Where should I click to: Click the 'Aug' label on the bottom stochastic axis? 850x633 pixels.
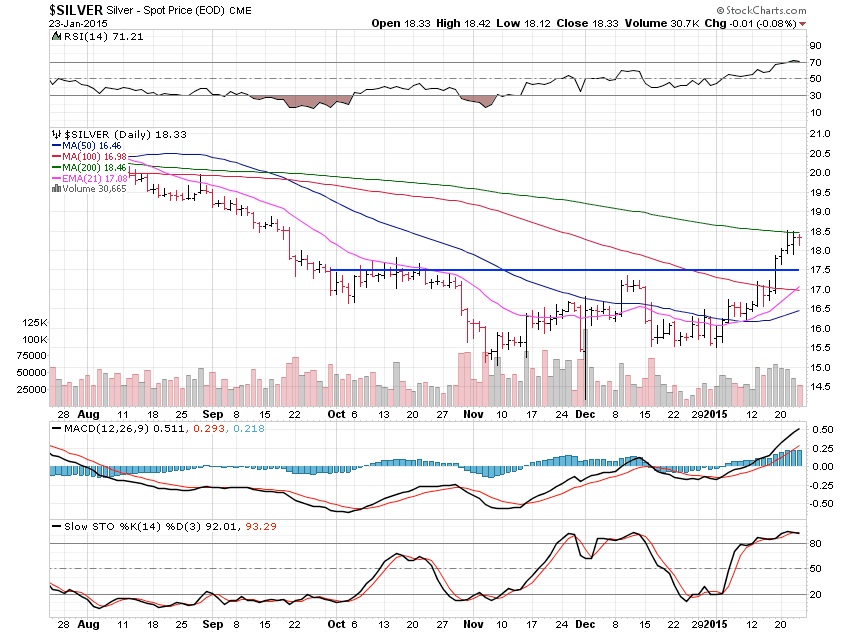[x=88, y=624]
